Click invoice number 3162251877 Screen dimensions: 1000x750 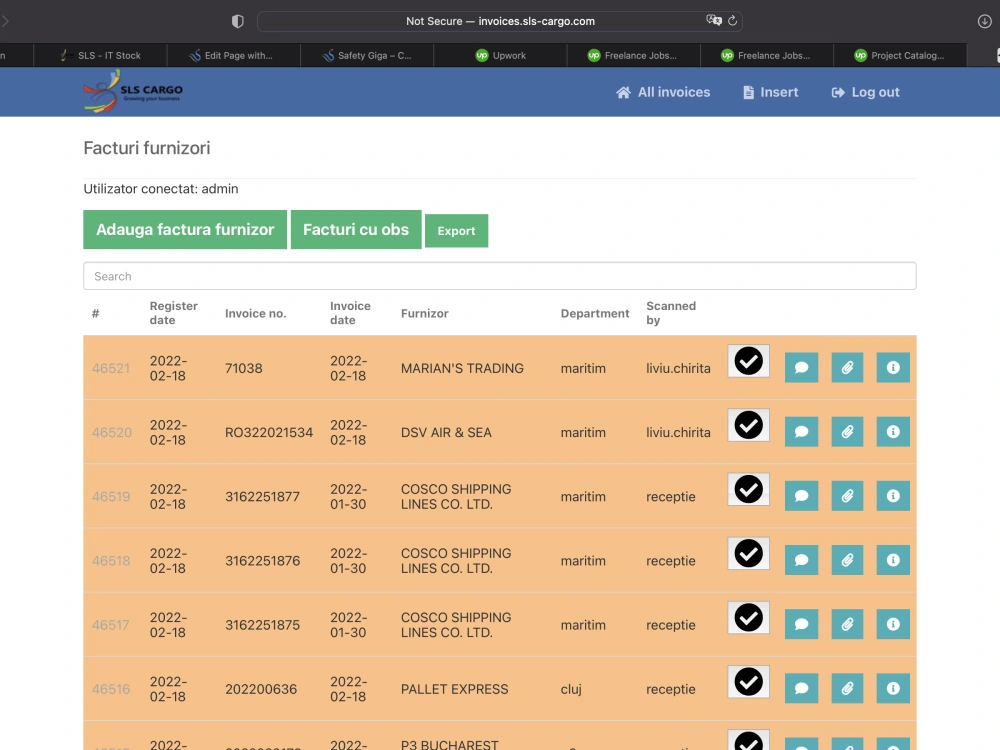(262, 497)
